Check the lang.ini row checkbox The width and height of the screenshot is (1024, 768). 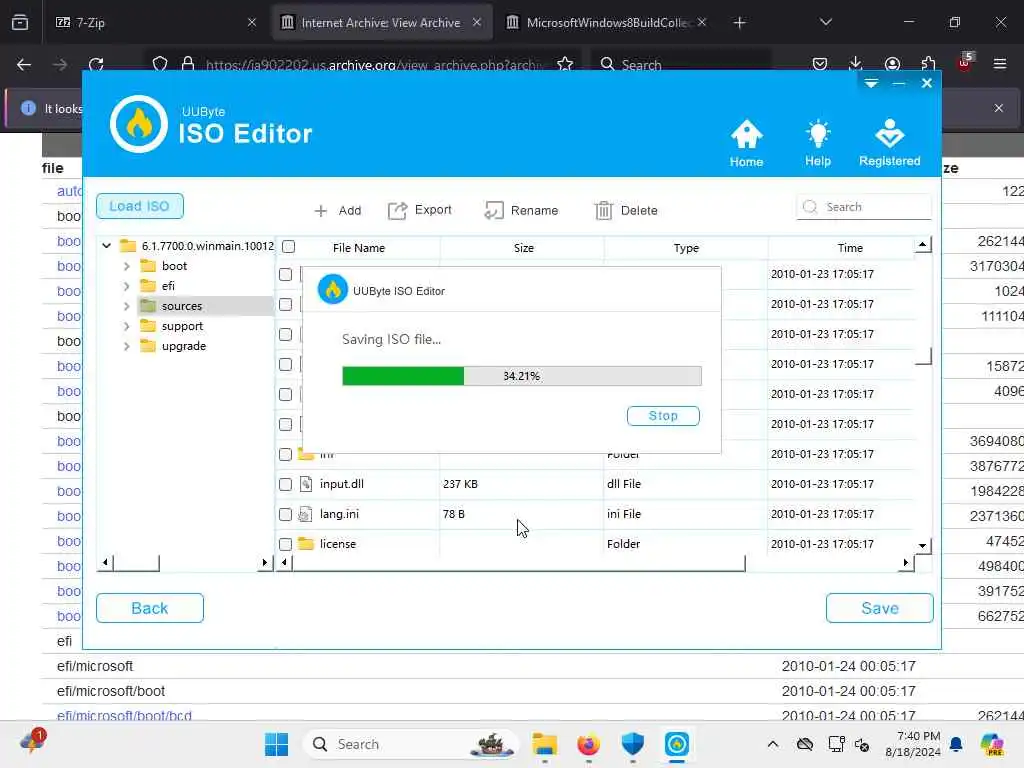point(285,514)
